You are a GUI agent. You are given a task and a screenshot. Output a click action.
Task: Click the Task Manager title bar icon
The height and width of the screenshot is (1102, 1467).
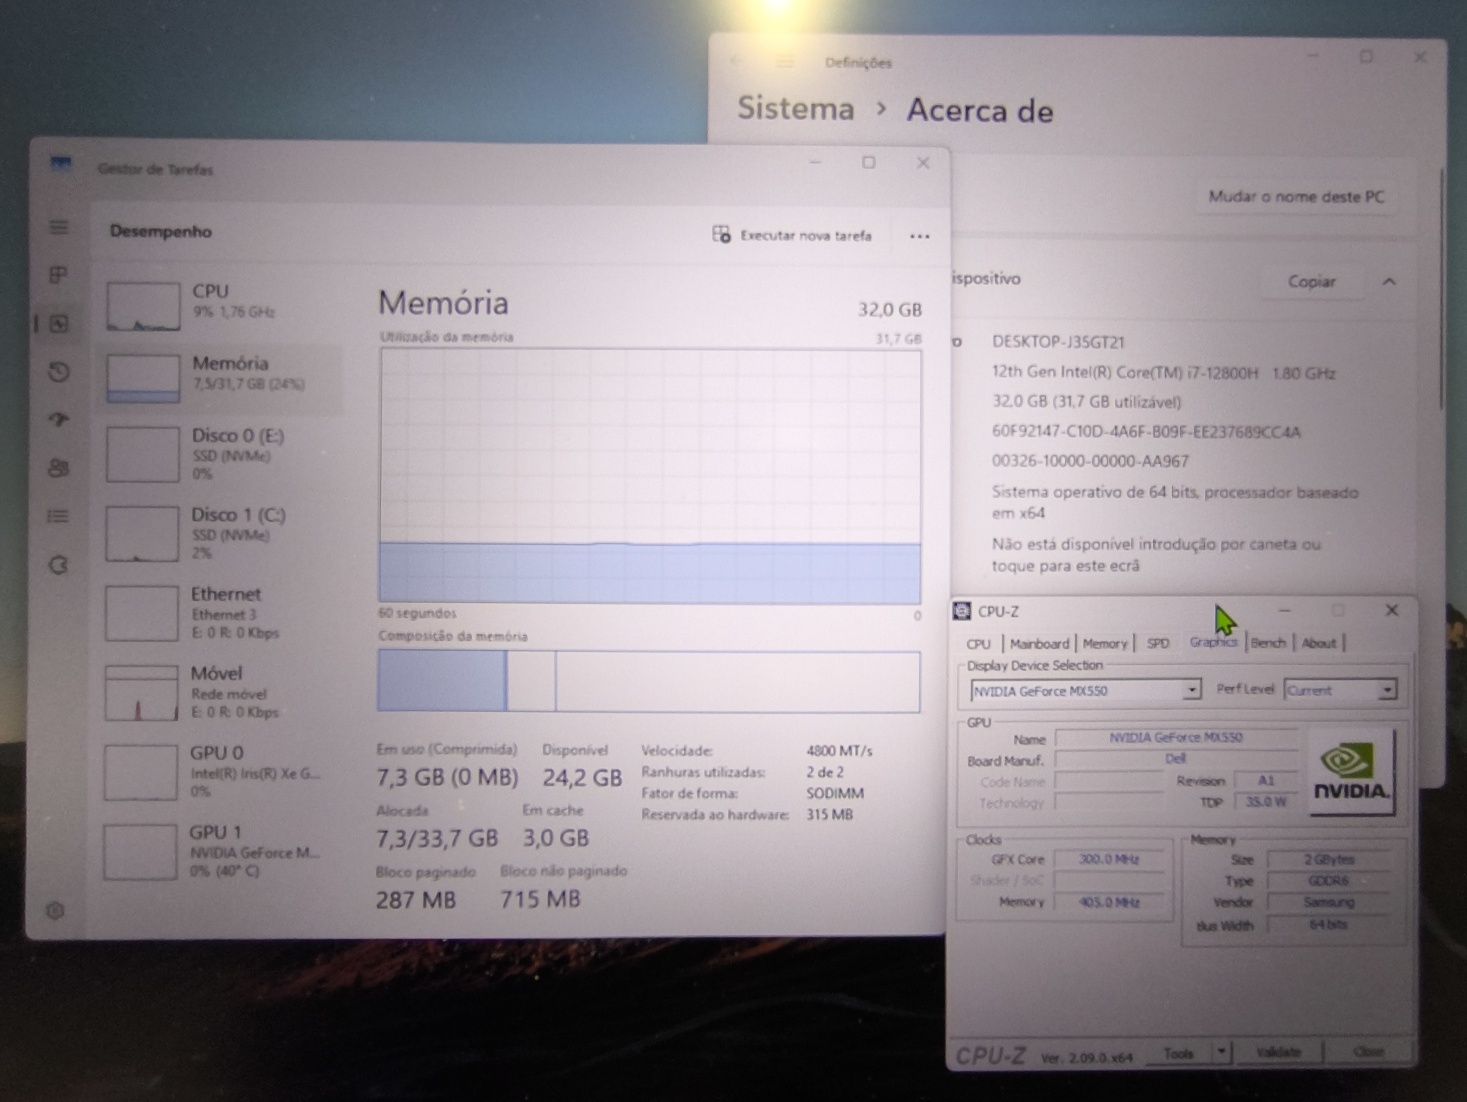point(61,166)
